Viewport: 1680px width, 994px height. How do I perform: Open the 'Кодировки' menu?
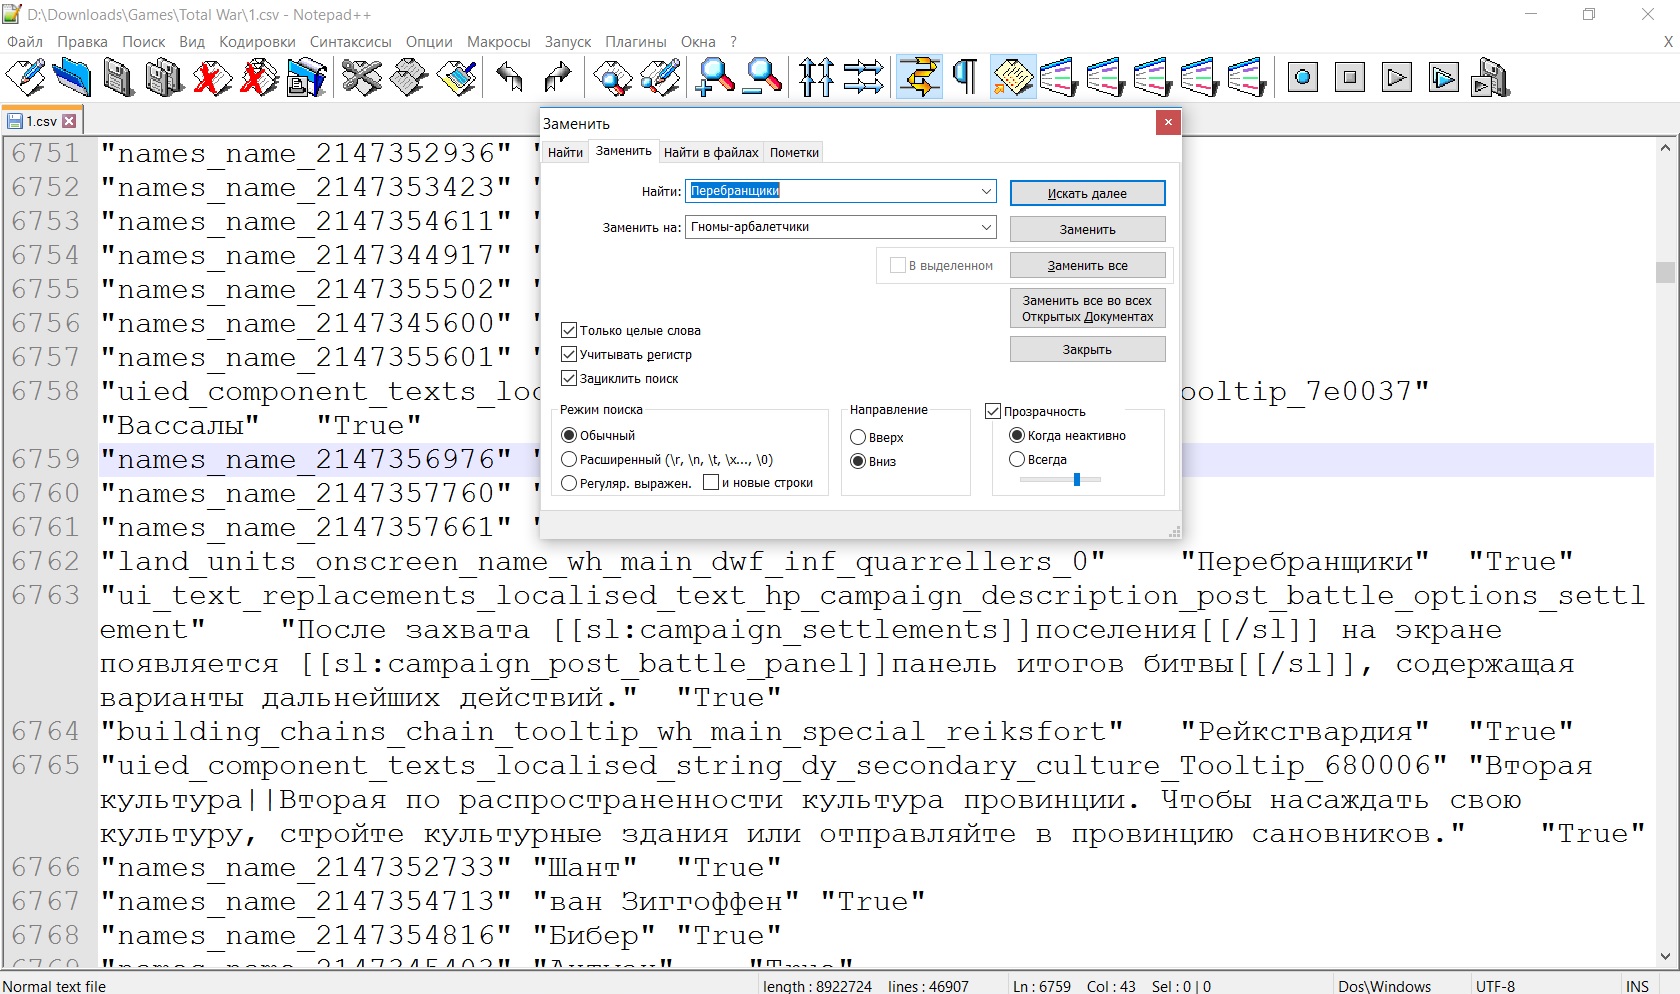pyautogui.click(x=257, y=42)
